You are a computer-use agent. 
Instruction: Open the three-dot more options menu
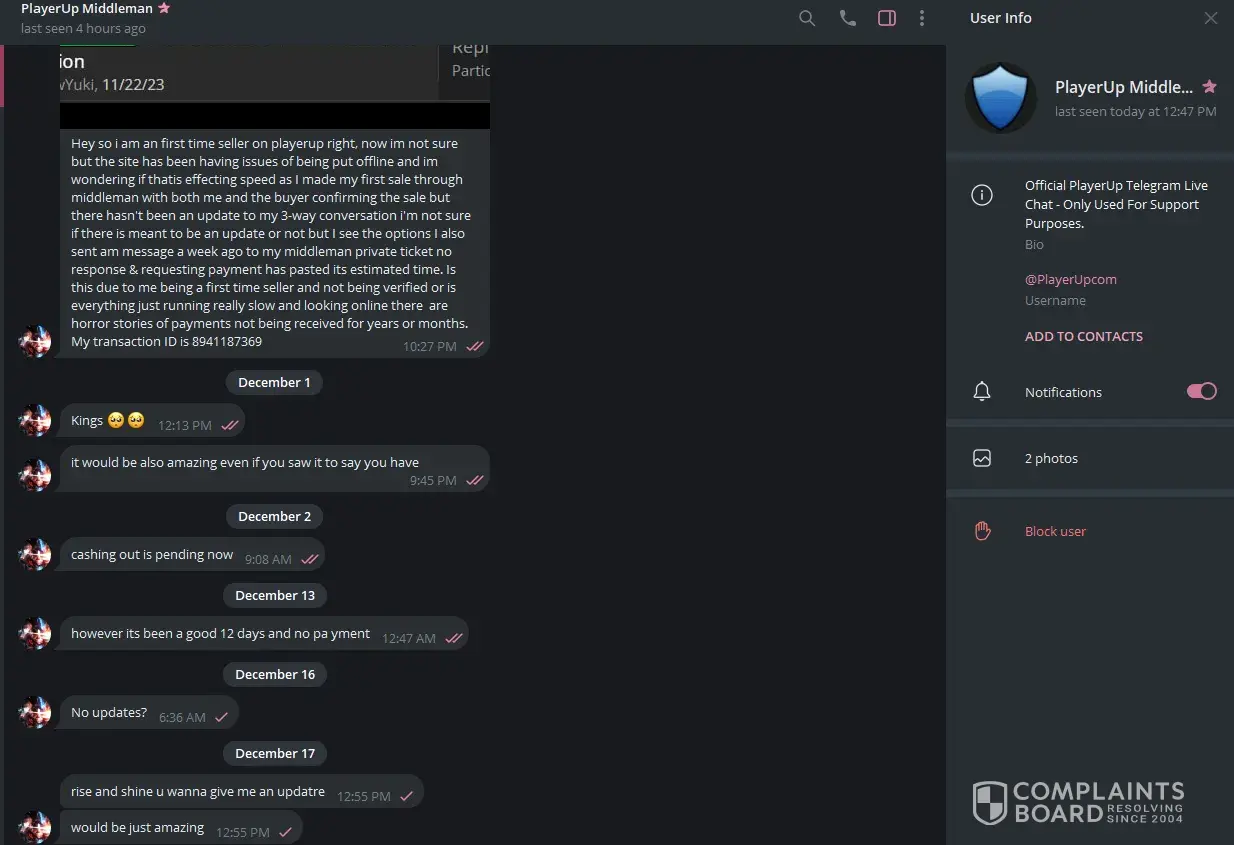click(x=922, y=18)
